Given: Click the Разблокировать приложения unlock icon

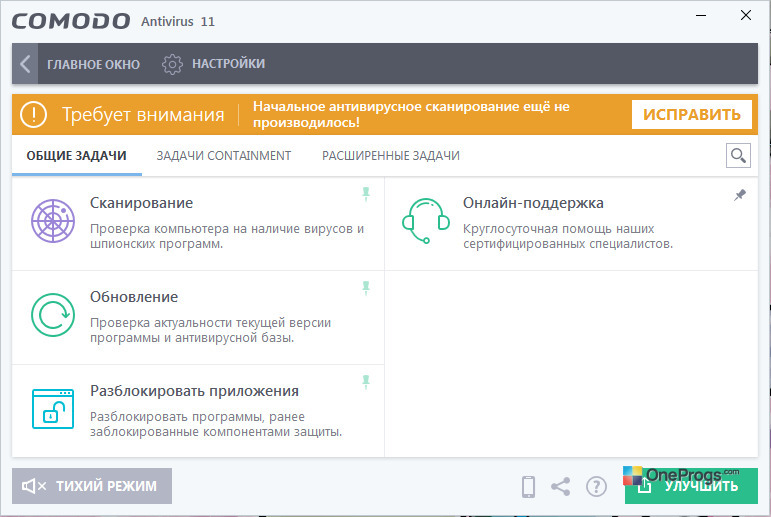Looking at the screenshot, I should click(x=53, y=409).
